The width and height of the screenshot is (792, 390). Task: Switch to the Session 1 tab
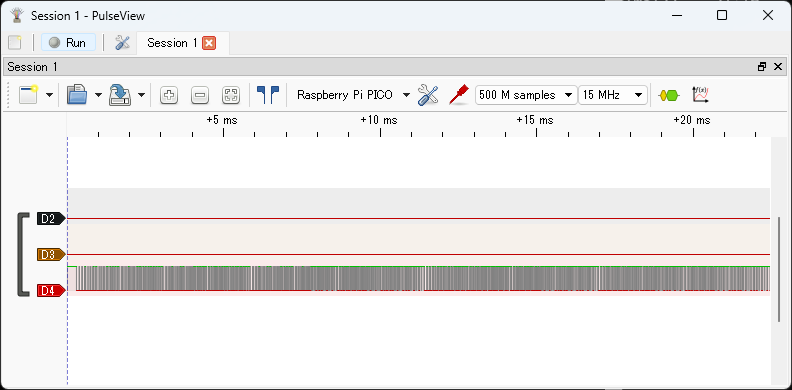(x=172, y=43)
